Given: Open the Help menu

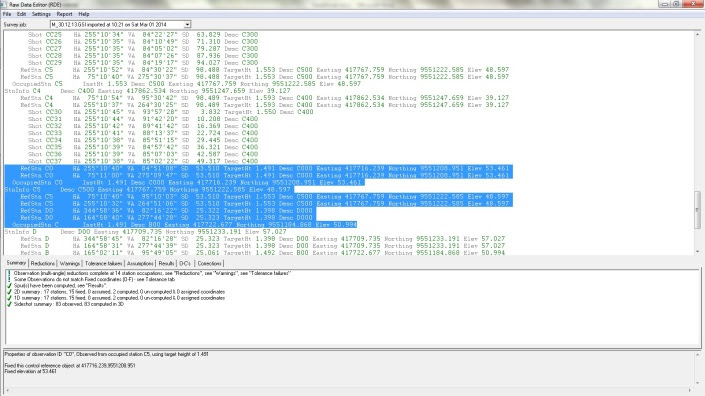Looking at the screenshot, I should click(x=84, y=14).
